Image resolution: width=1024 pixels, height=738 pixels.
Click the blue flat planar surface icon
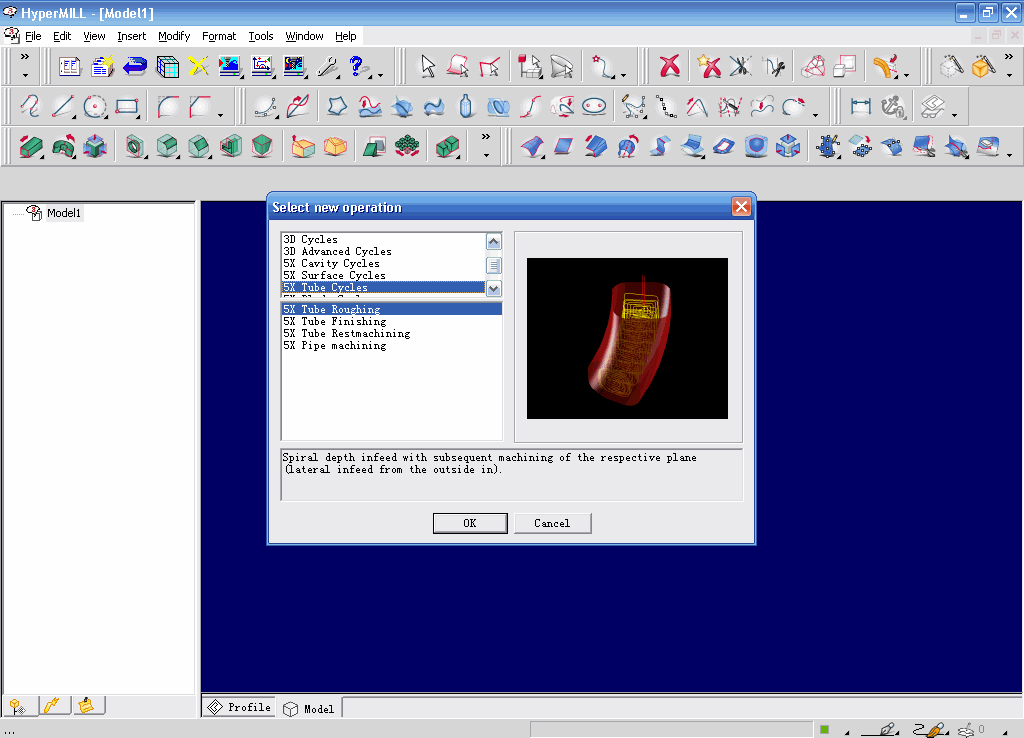click(x=563, y=146)
